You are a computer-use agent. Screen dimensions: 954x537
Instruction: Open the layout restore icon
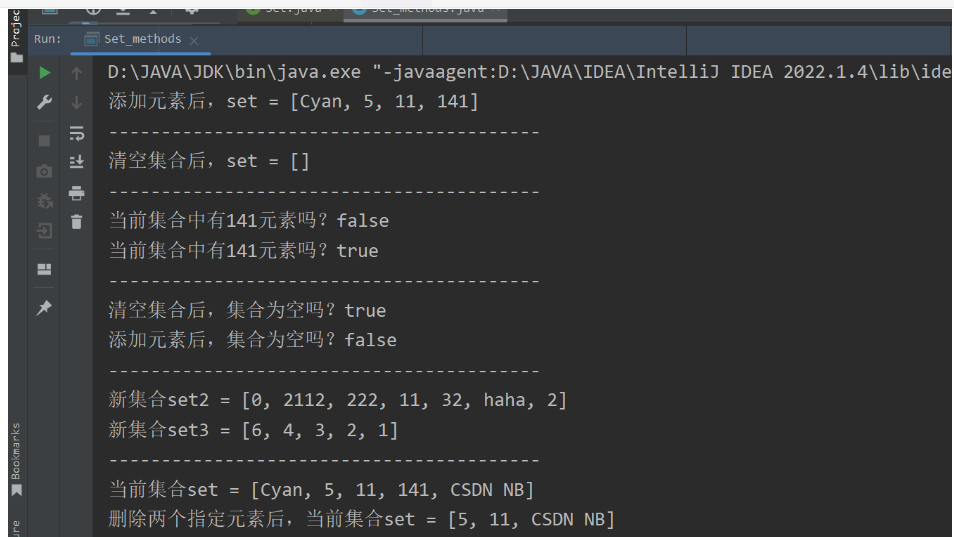coord(44,269)
